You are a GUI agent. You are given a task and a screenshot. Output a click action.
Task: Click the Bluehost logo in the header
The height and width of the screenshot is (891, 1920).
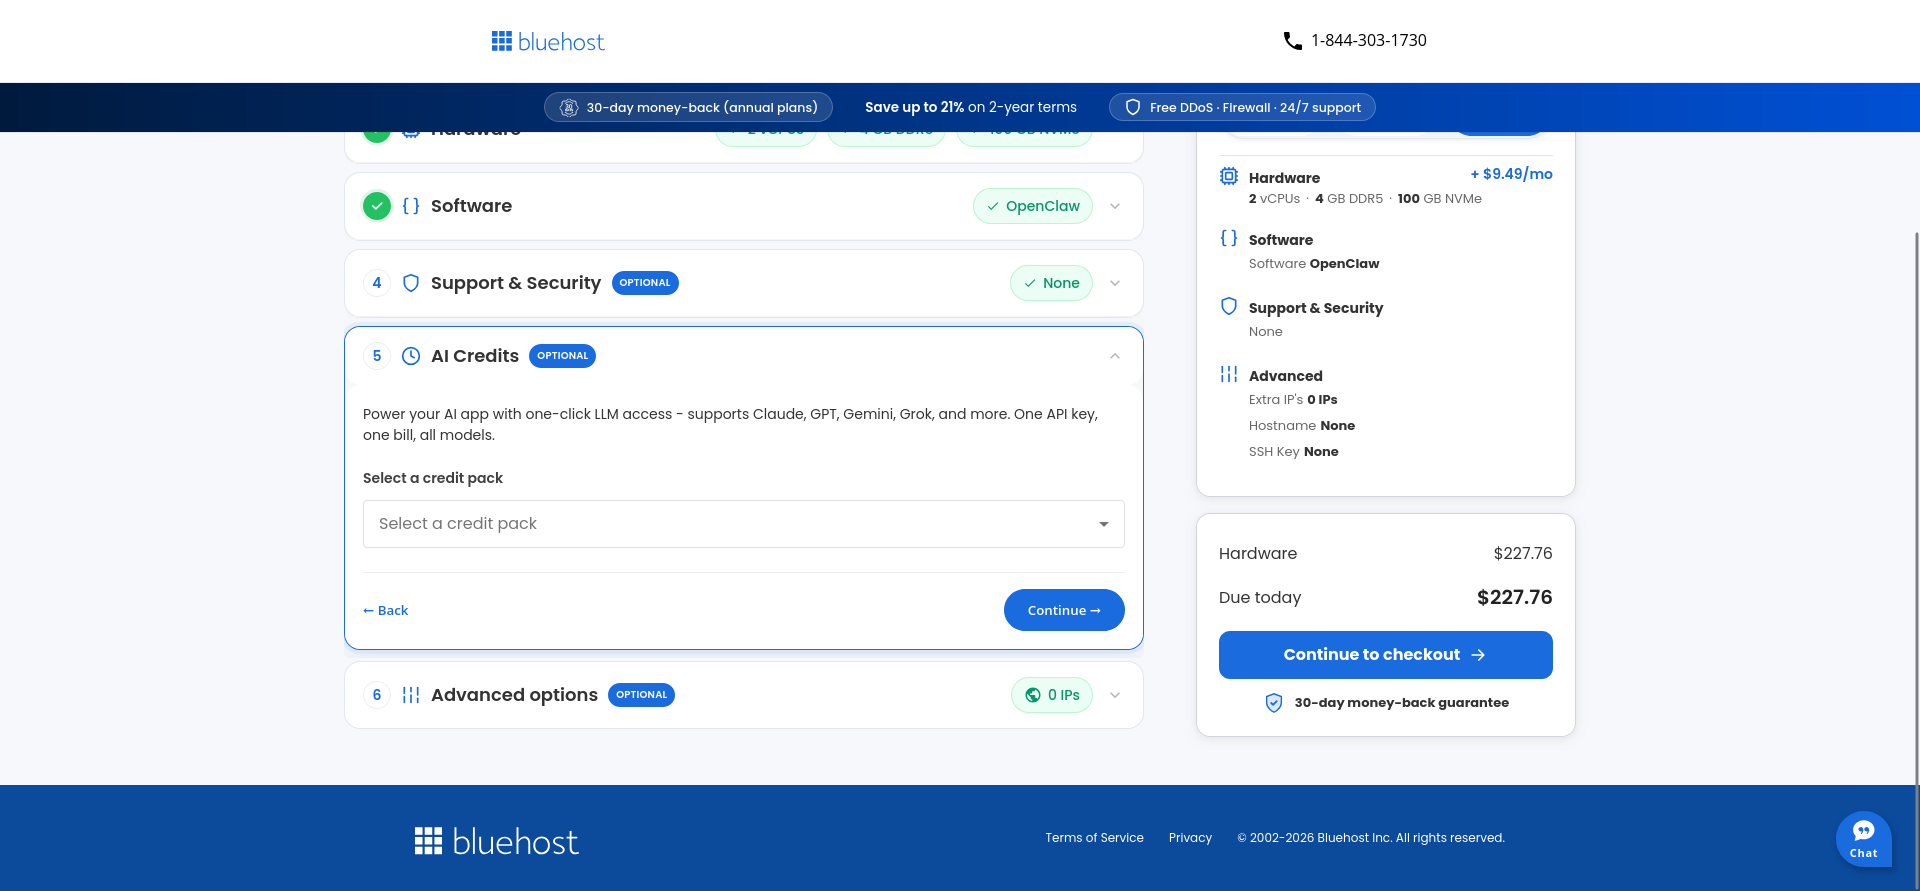[548, 41]
